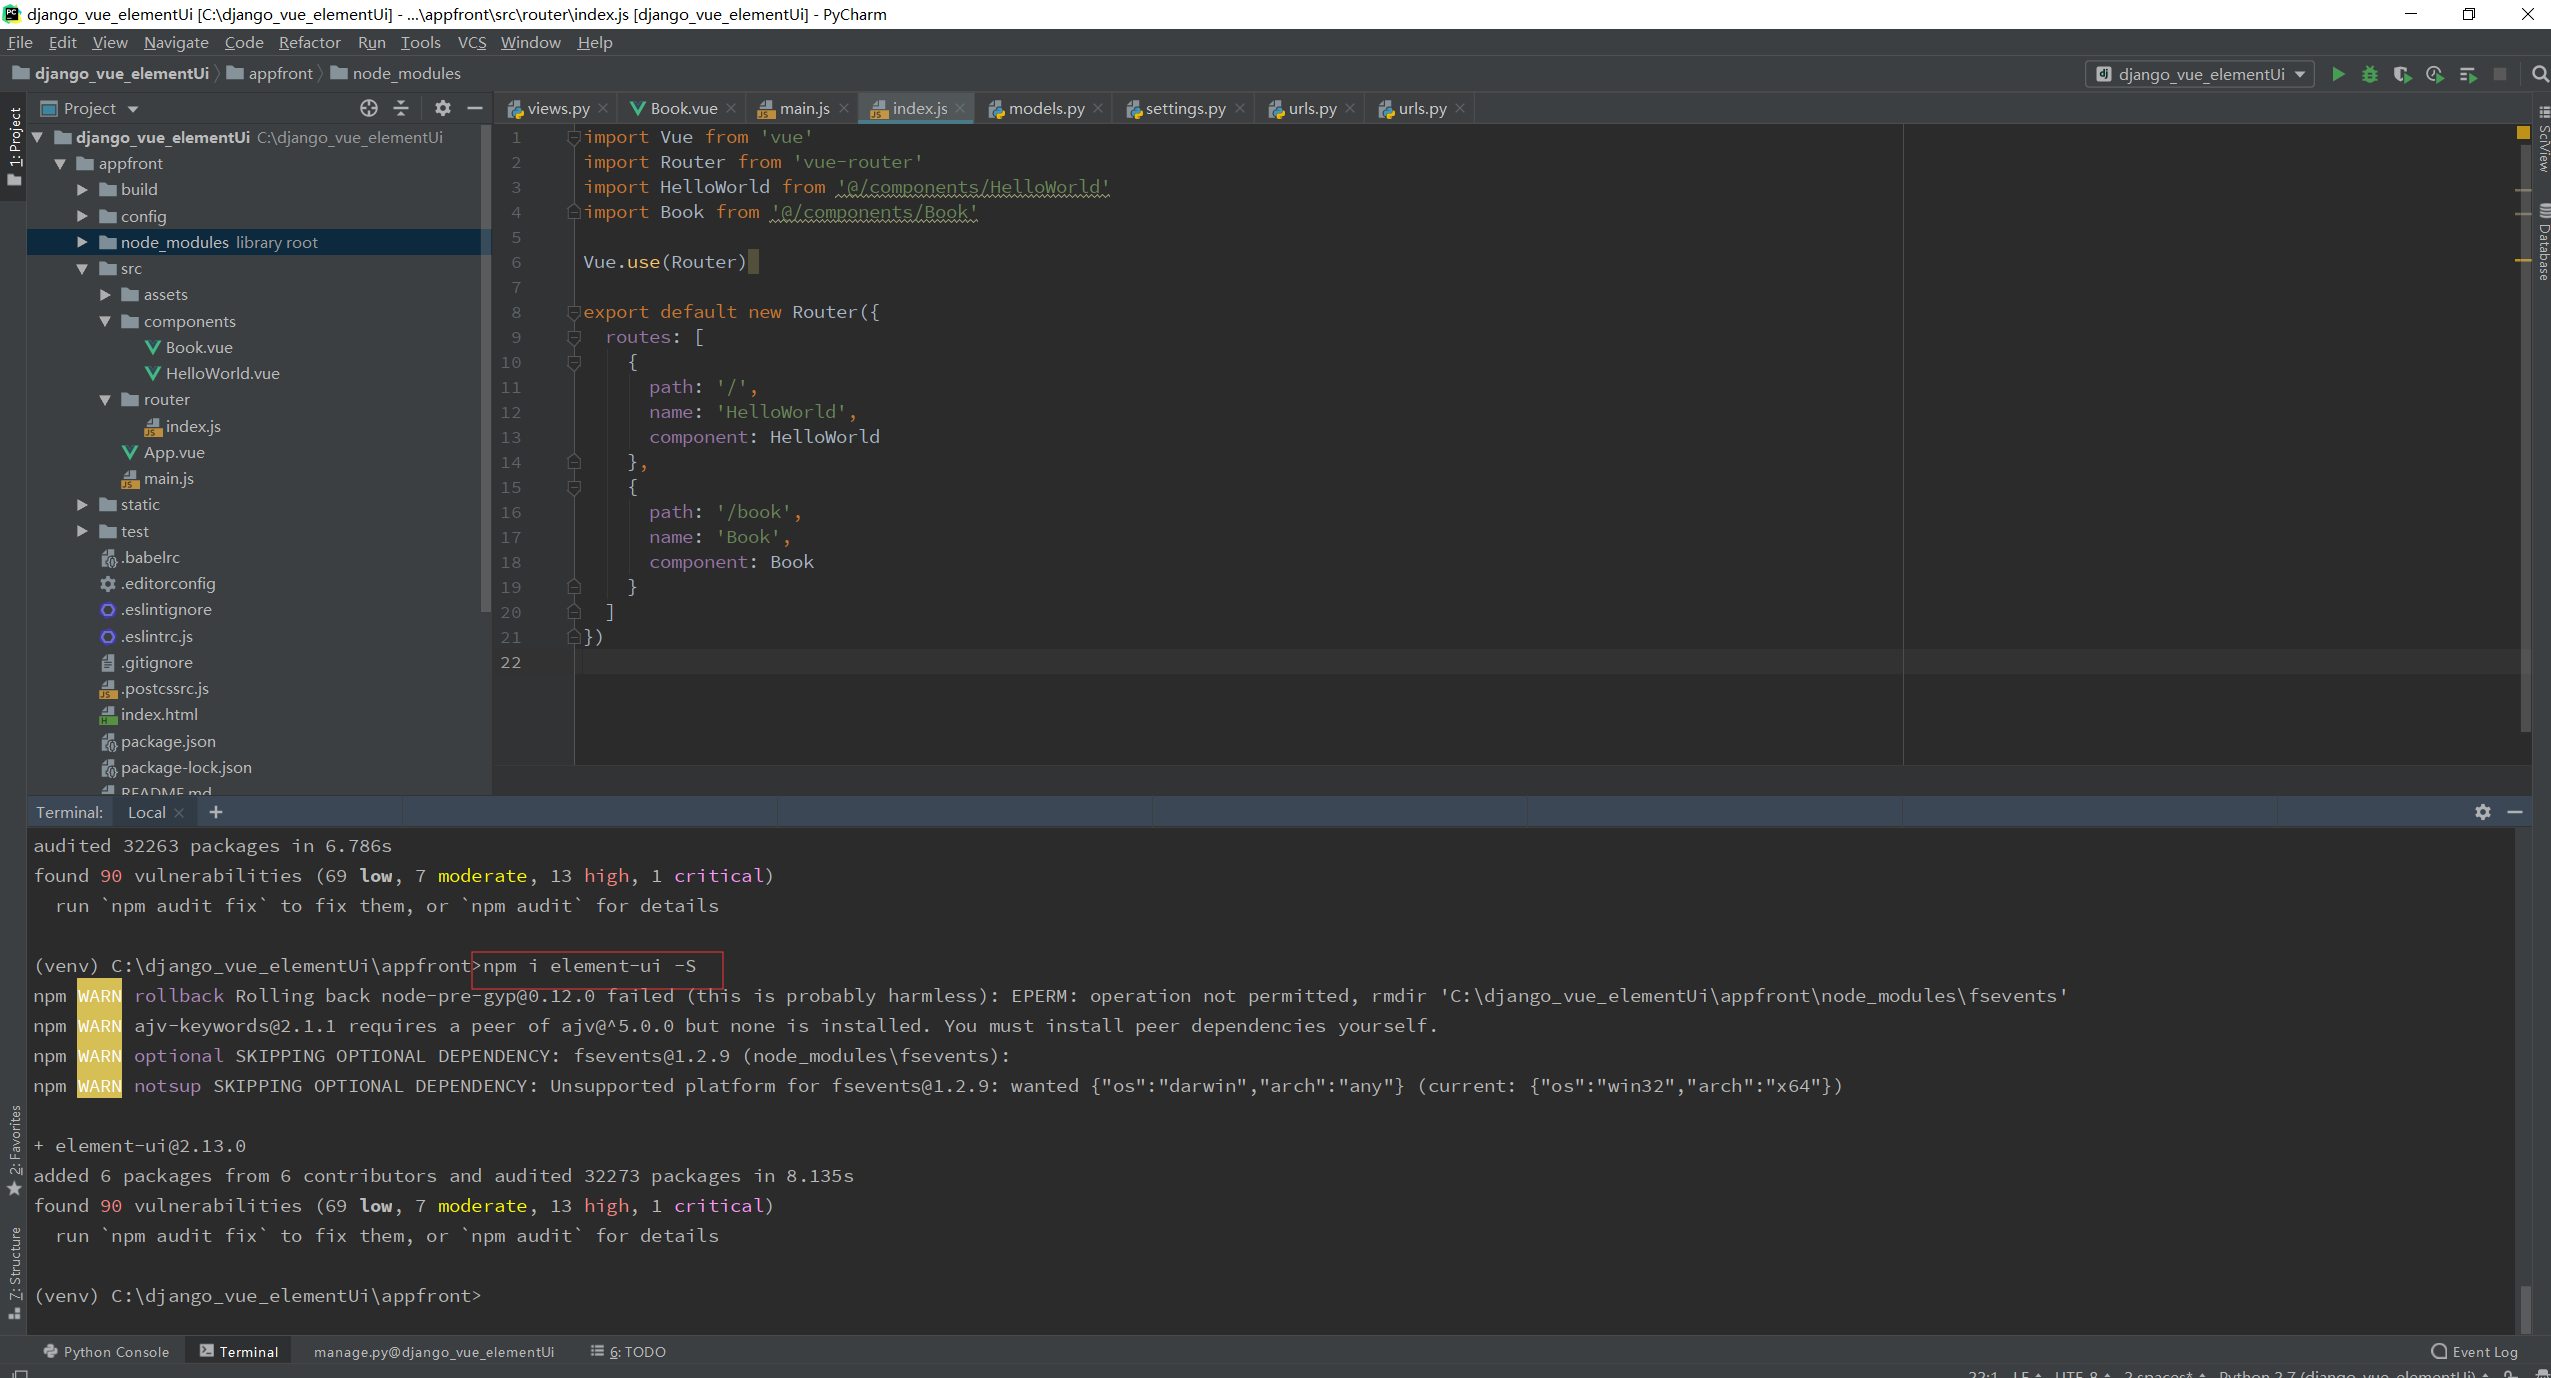Expand the build folder
The width and height of the screenshot is (2551, 1378).
(x=82, y=189)
